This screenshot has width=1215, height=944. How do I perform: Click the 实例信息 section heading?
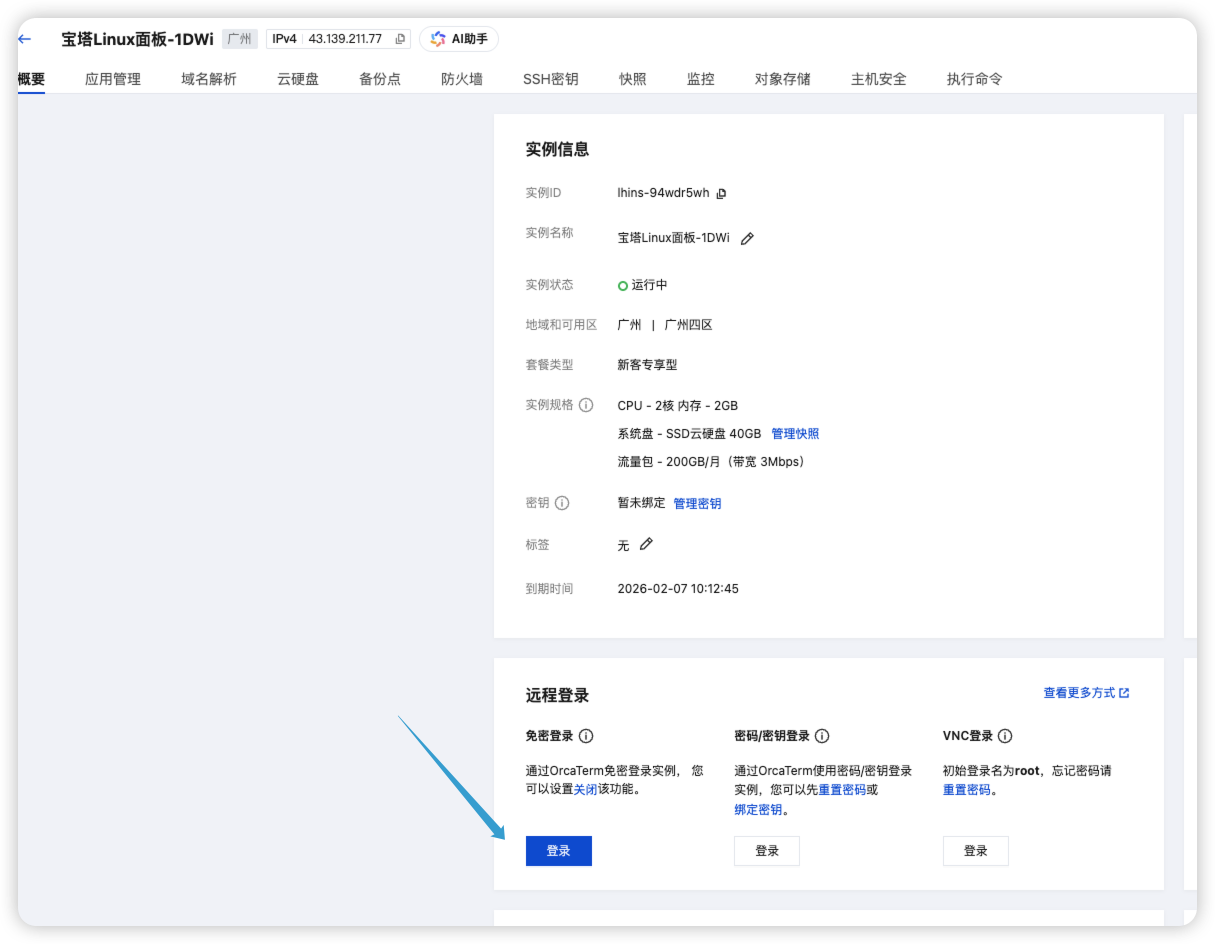point(557,149)
